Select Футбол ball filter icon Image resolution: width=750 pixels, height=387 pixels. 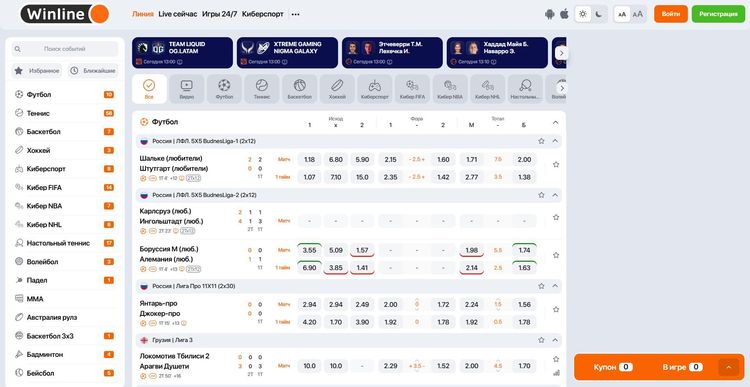tap(224, 89)
